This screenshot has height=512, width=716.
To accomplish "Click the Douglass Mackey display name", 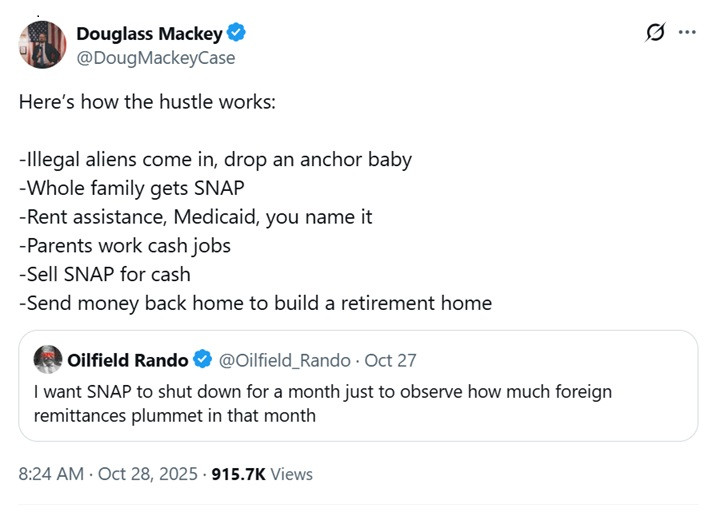I will point(149,34).
